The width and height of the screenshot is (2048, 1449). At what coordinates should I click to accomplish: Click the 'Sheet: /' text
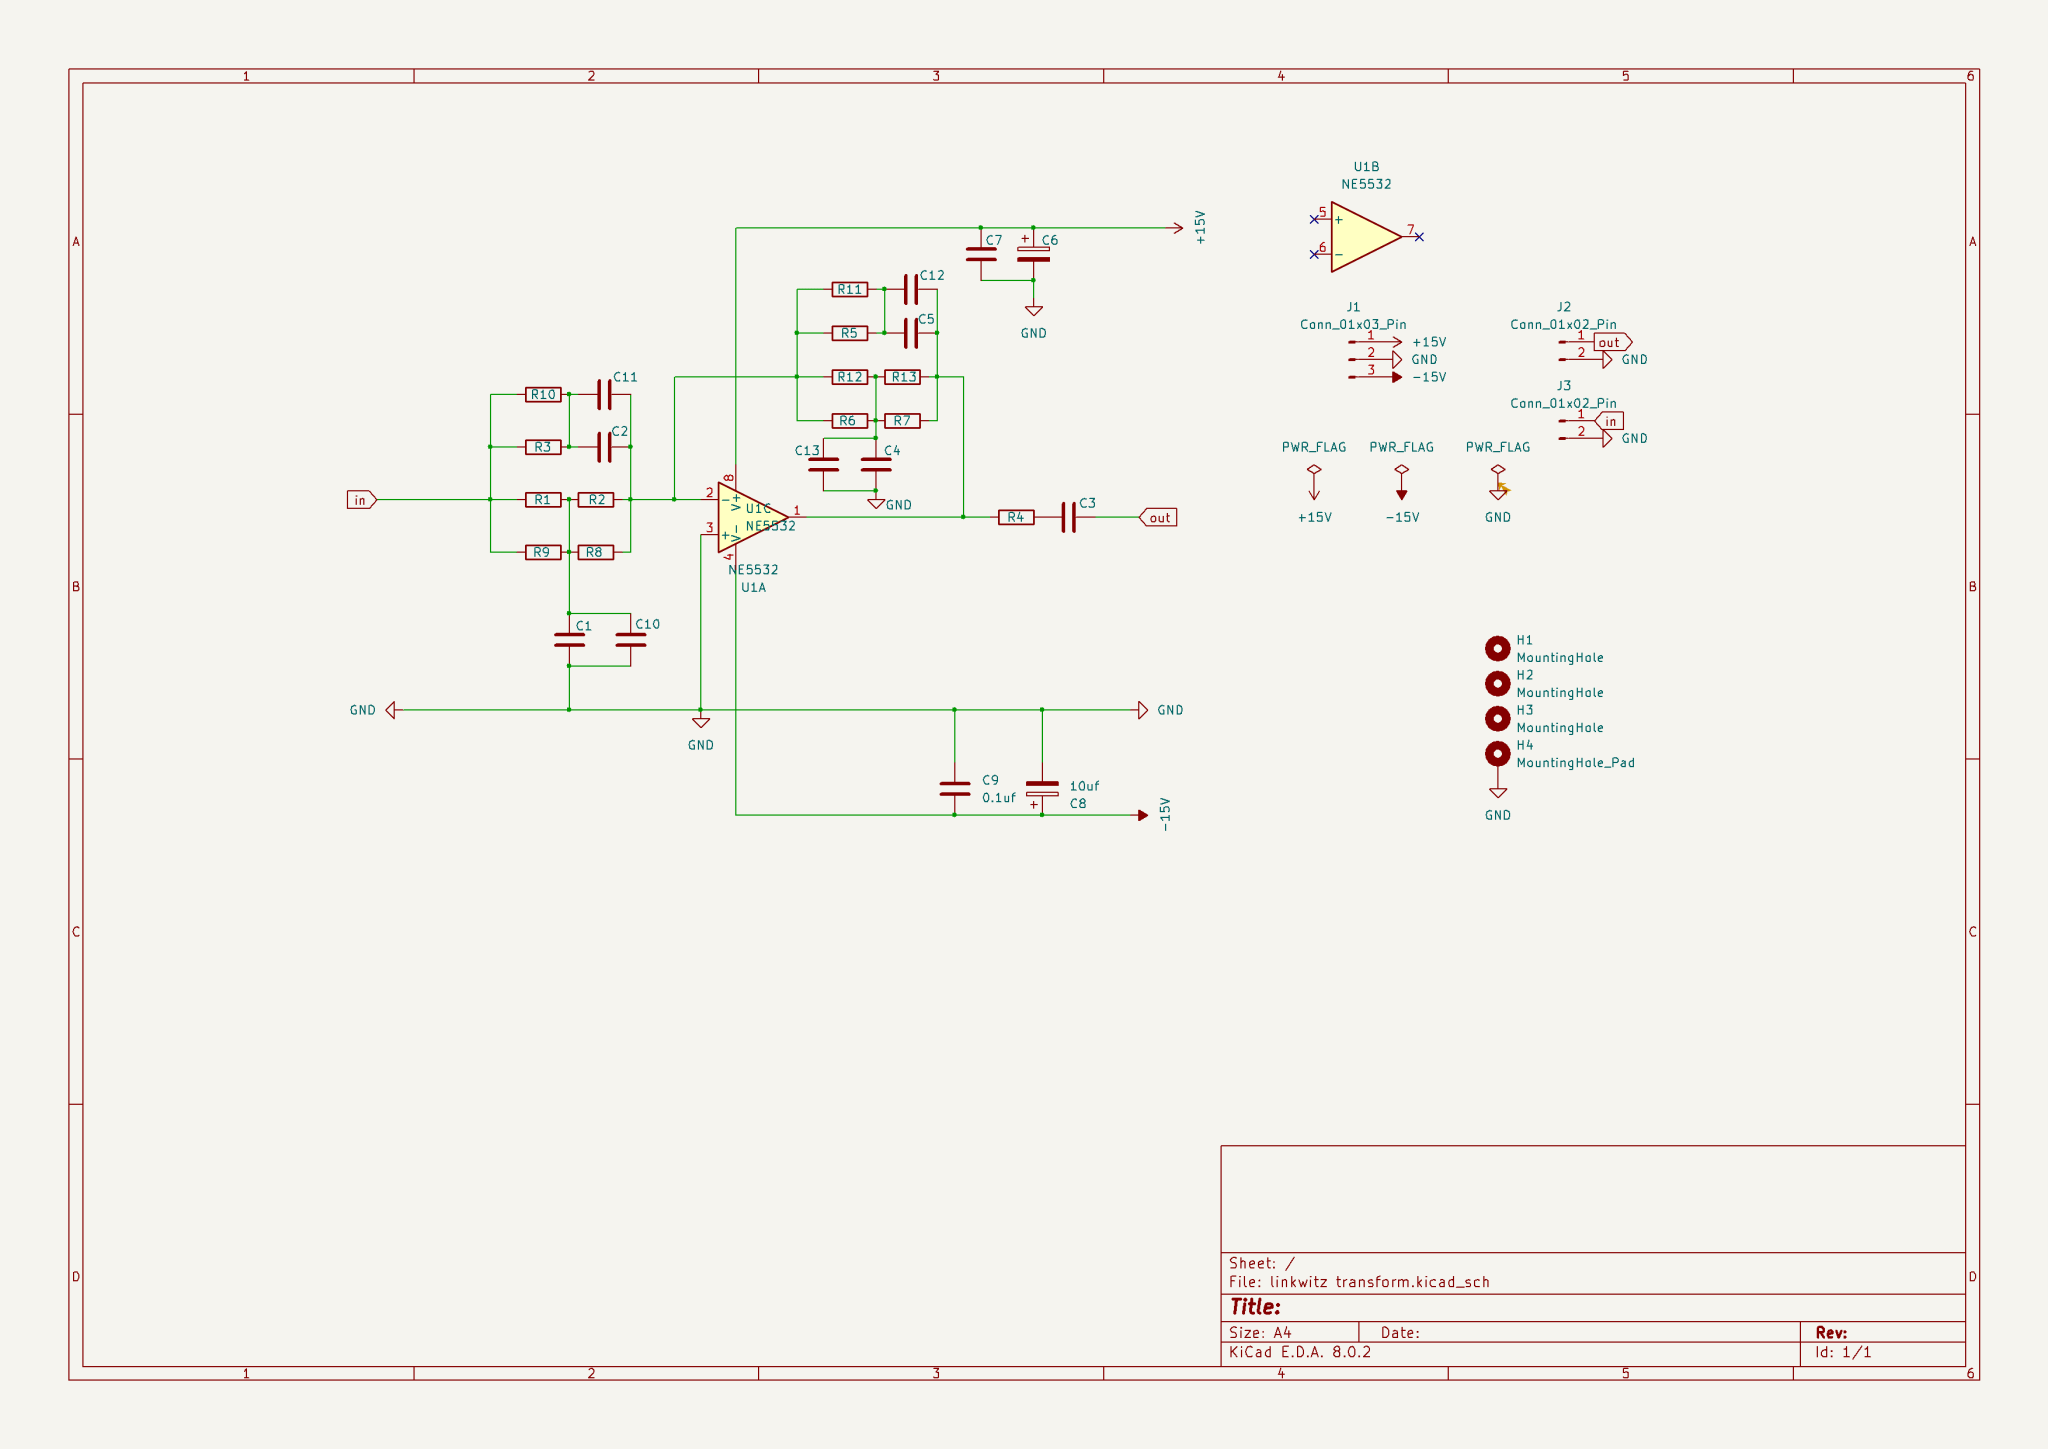pyautogui.click(x=1261, y=1263)
